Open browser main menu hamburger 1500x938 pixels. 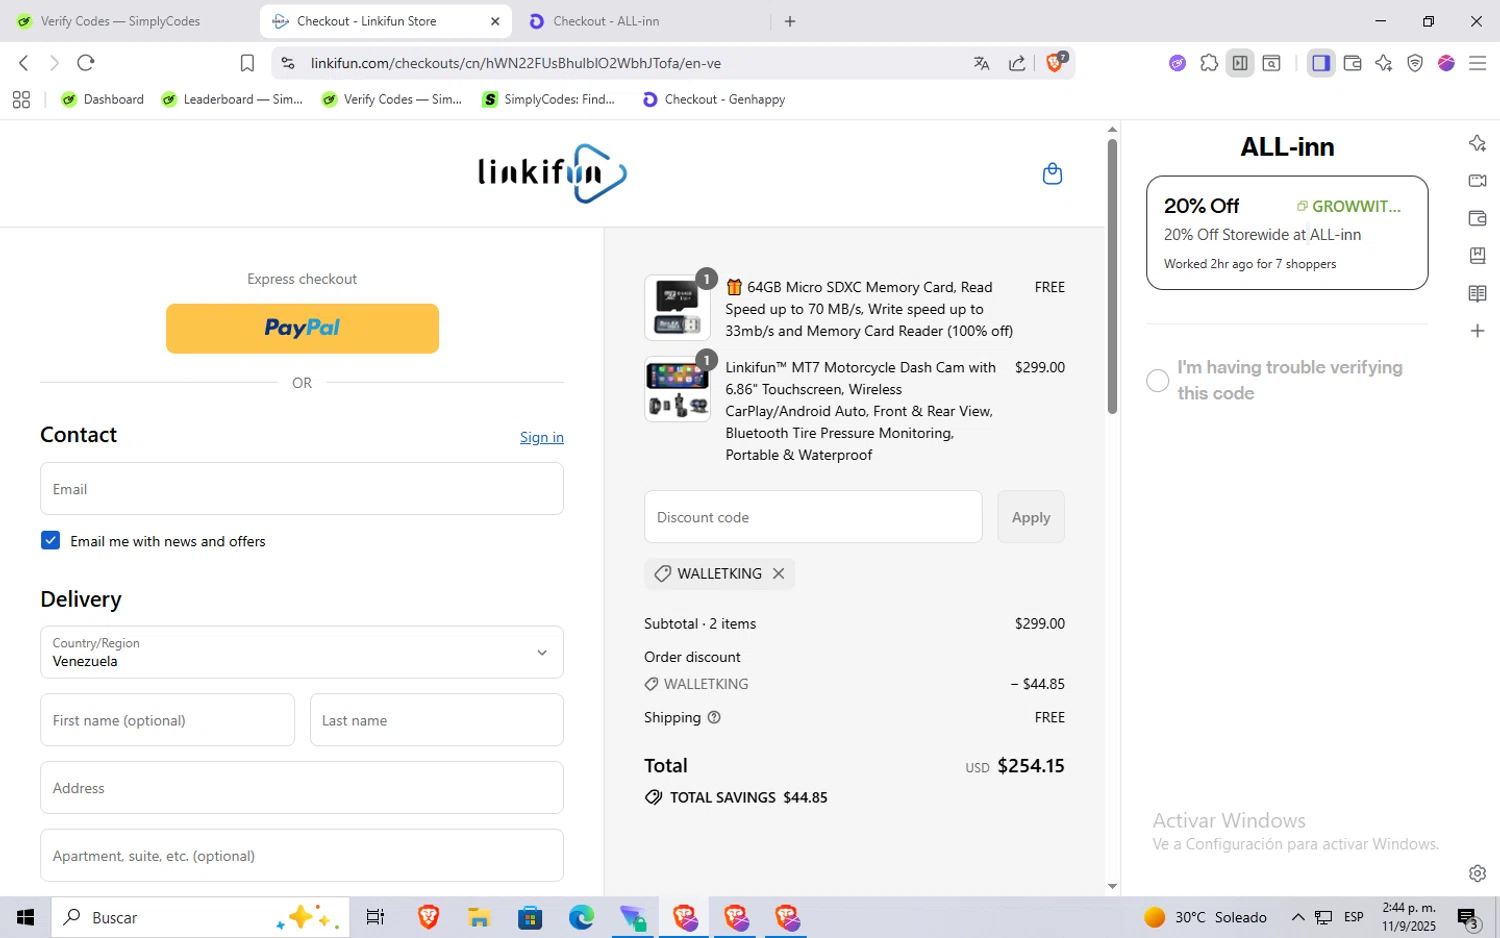pyautogui.click(x=1477, y=63)
